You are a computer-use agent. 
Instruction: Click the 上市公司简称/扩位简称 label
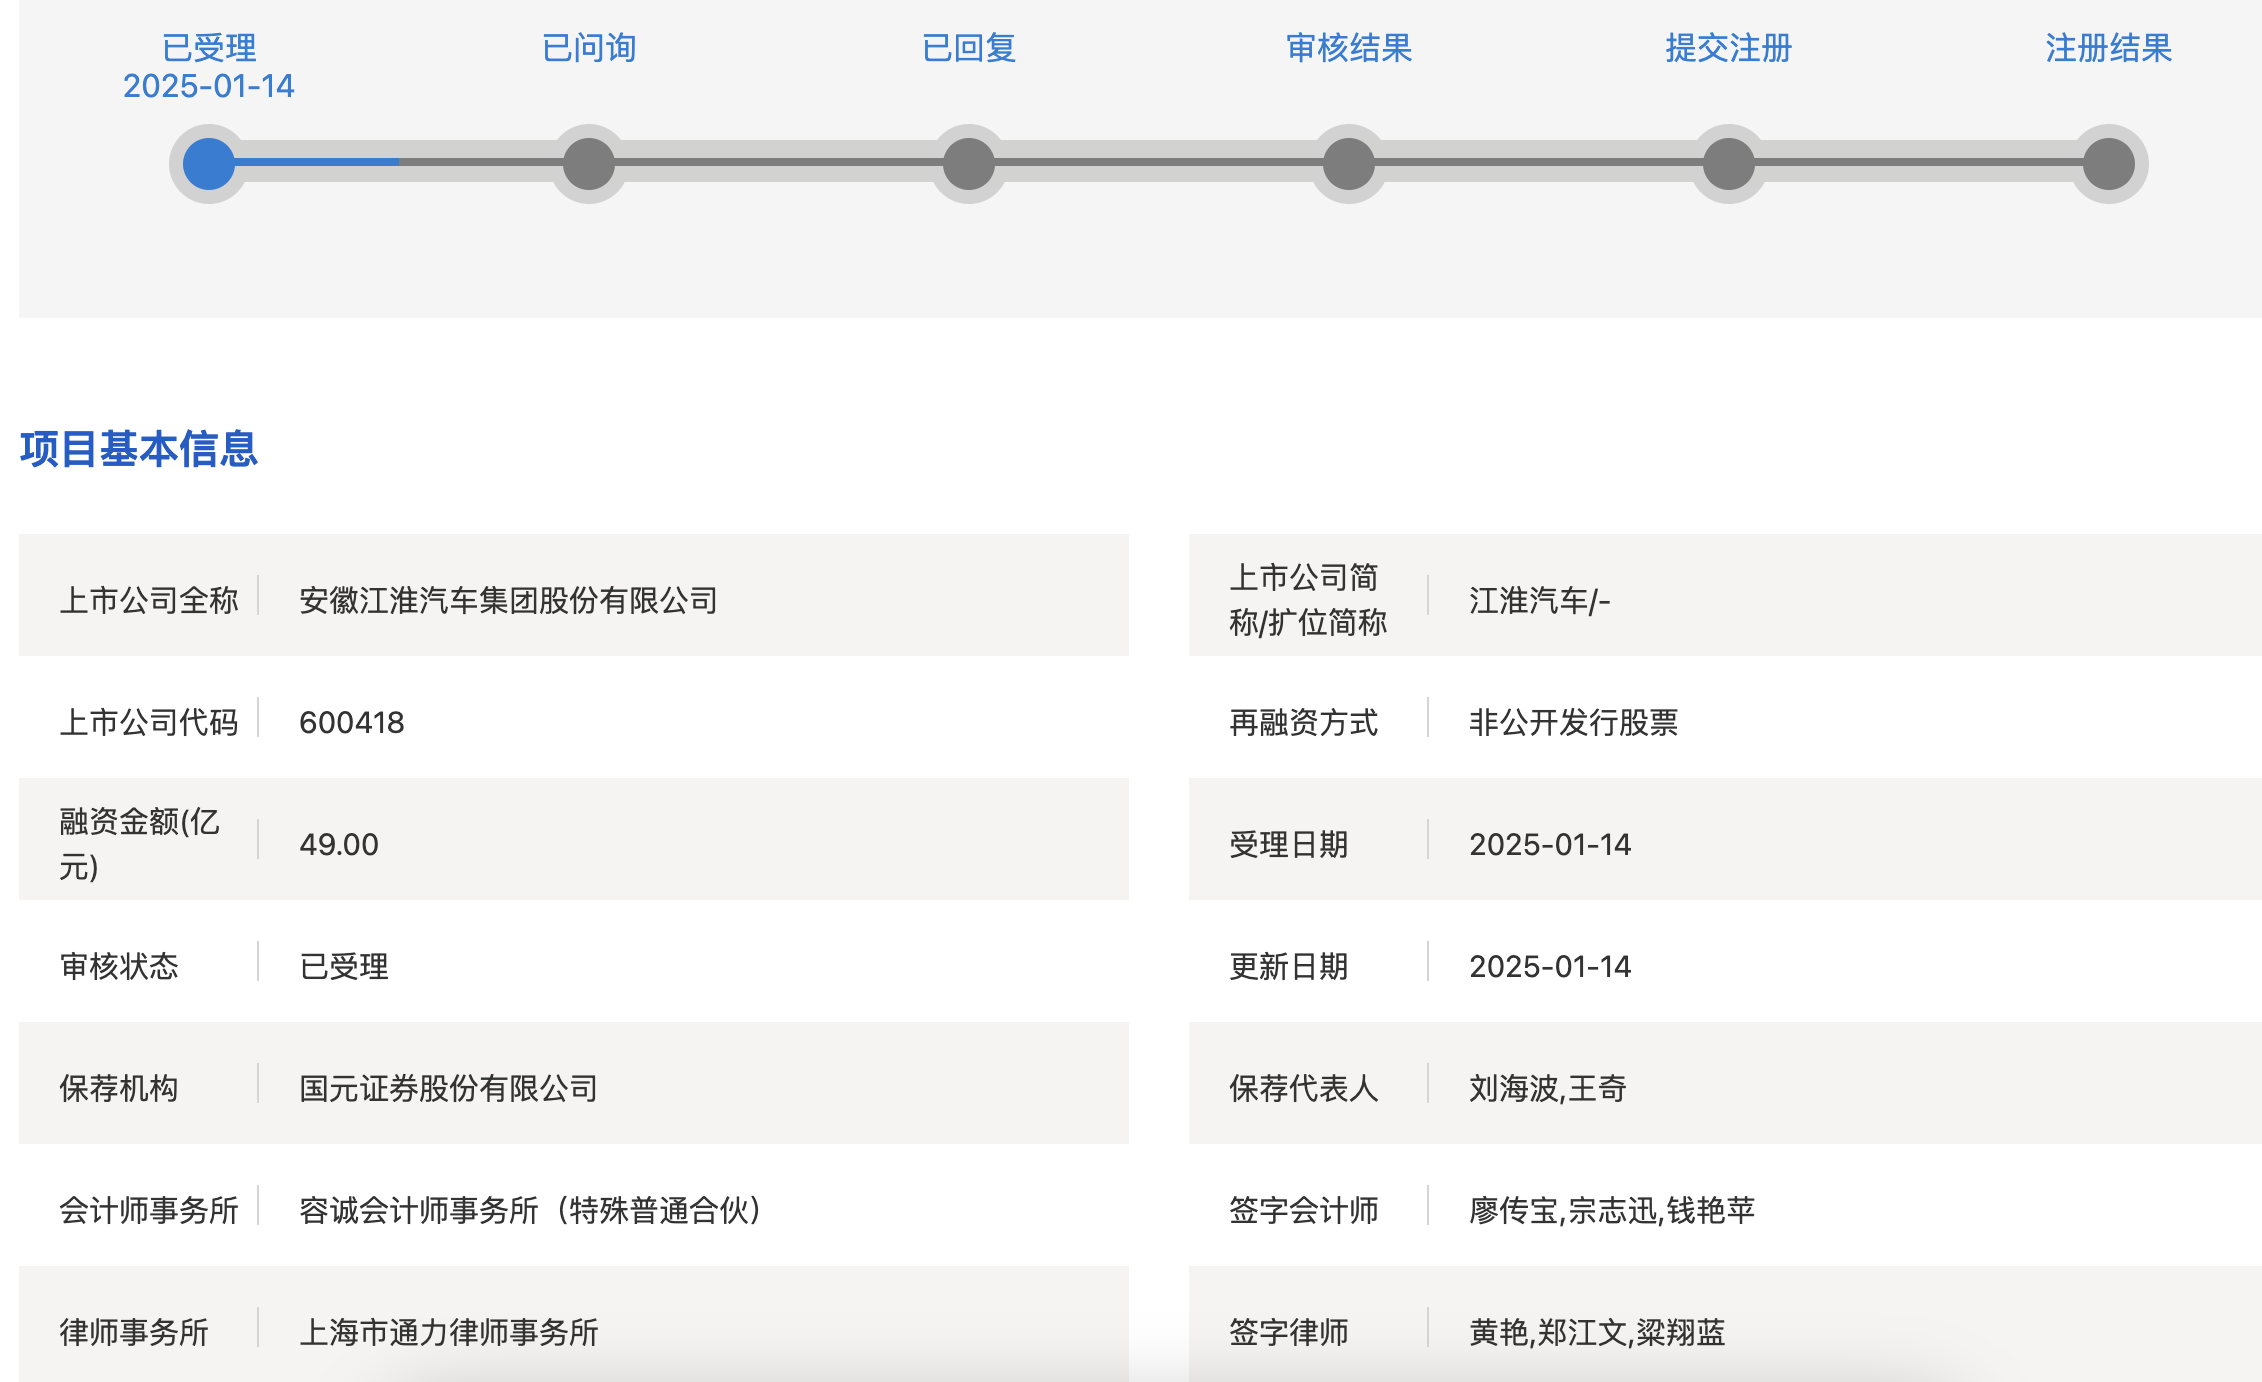(x=1308, y=600)
